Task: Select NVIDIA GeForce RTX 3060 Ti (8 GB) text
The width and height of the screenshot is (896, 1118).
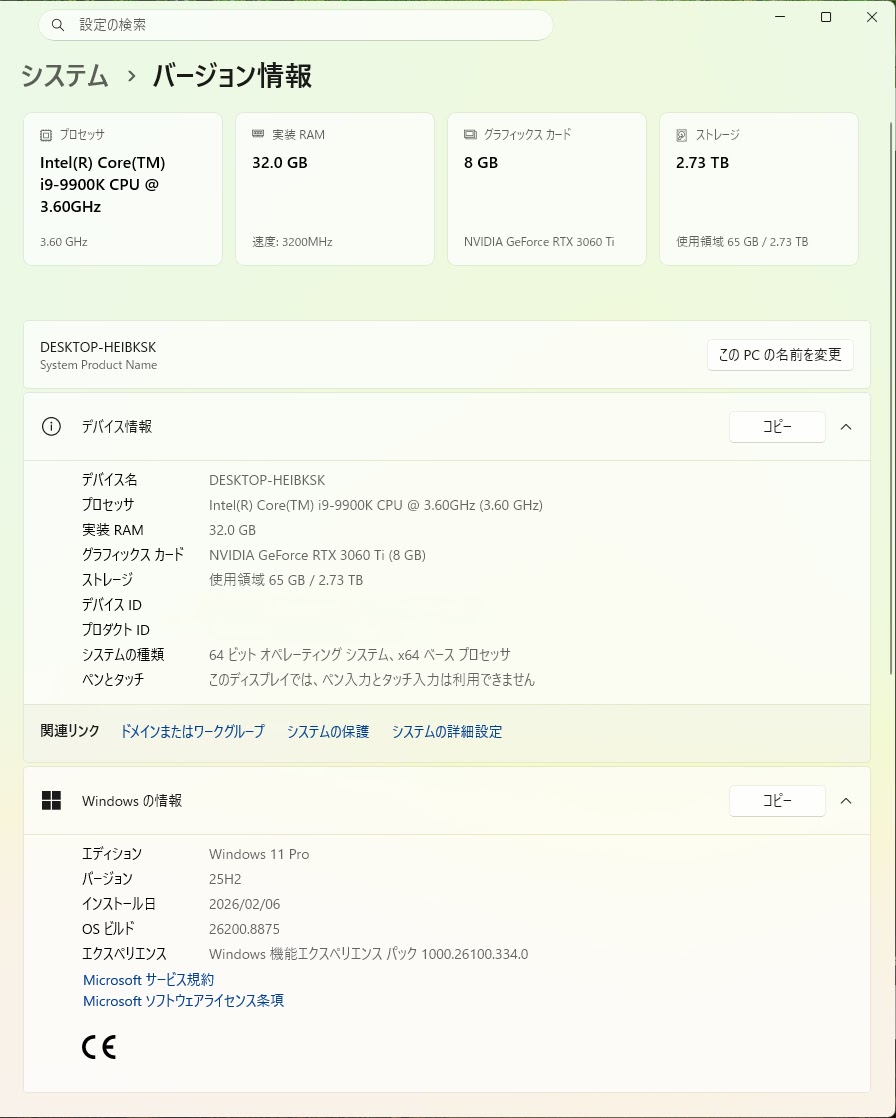Action: point(317,555)
